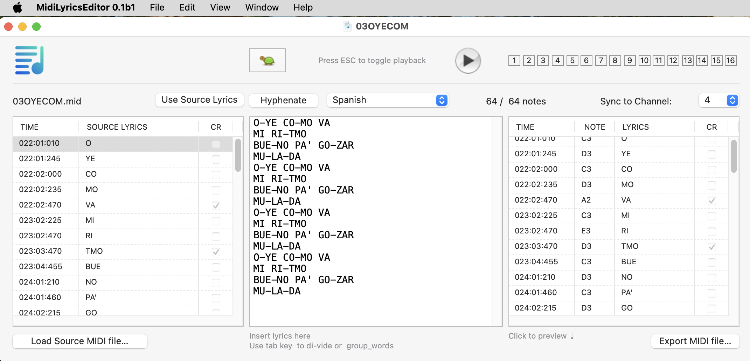
Task: Toggle channel 5 box
Action: [572, 60]
